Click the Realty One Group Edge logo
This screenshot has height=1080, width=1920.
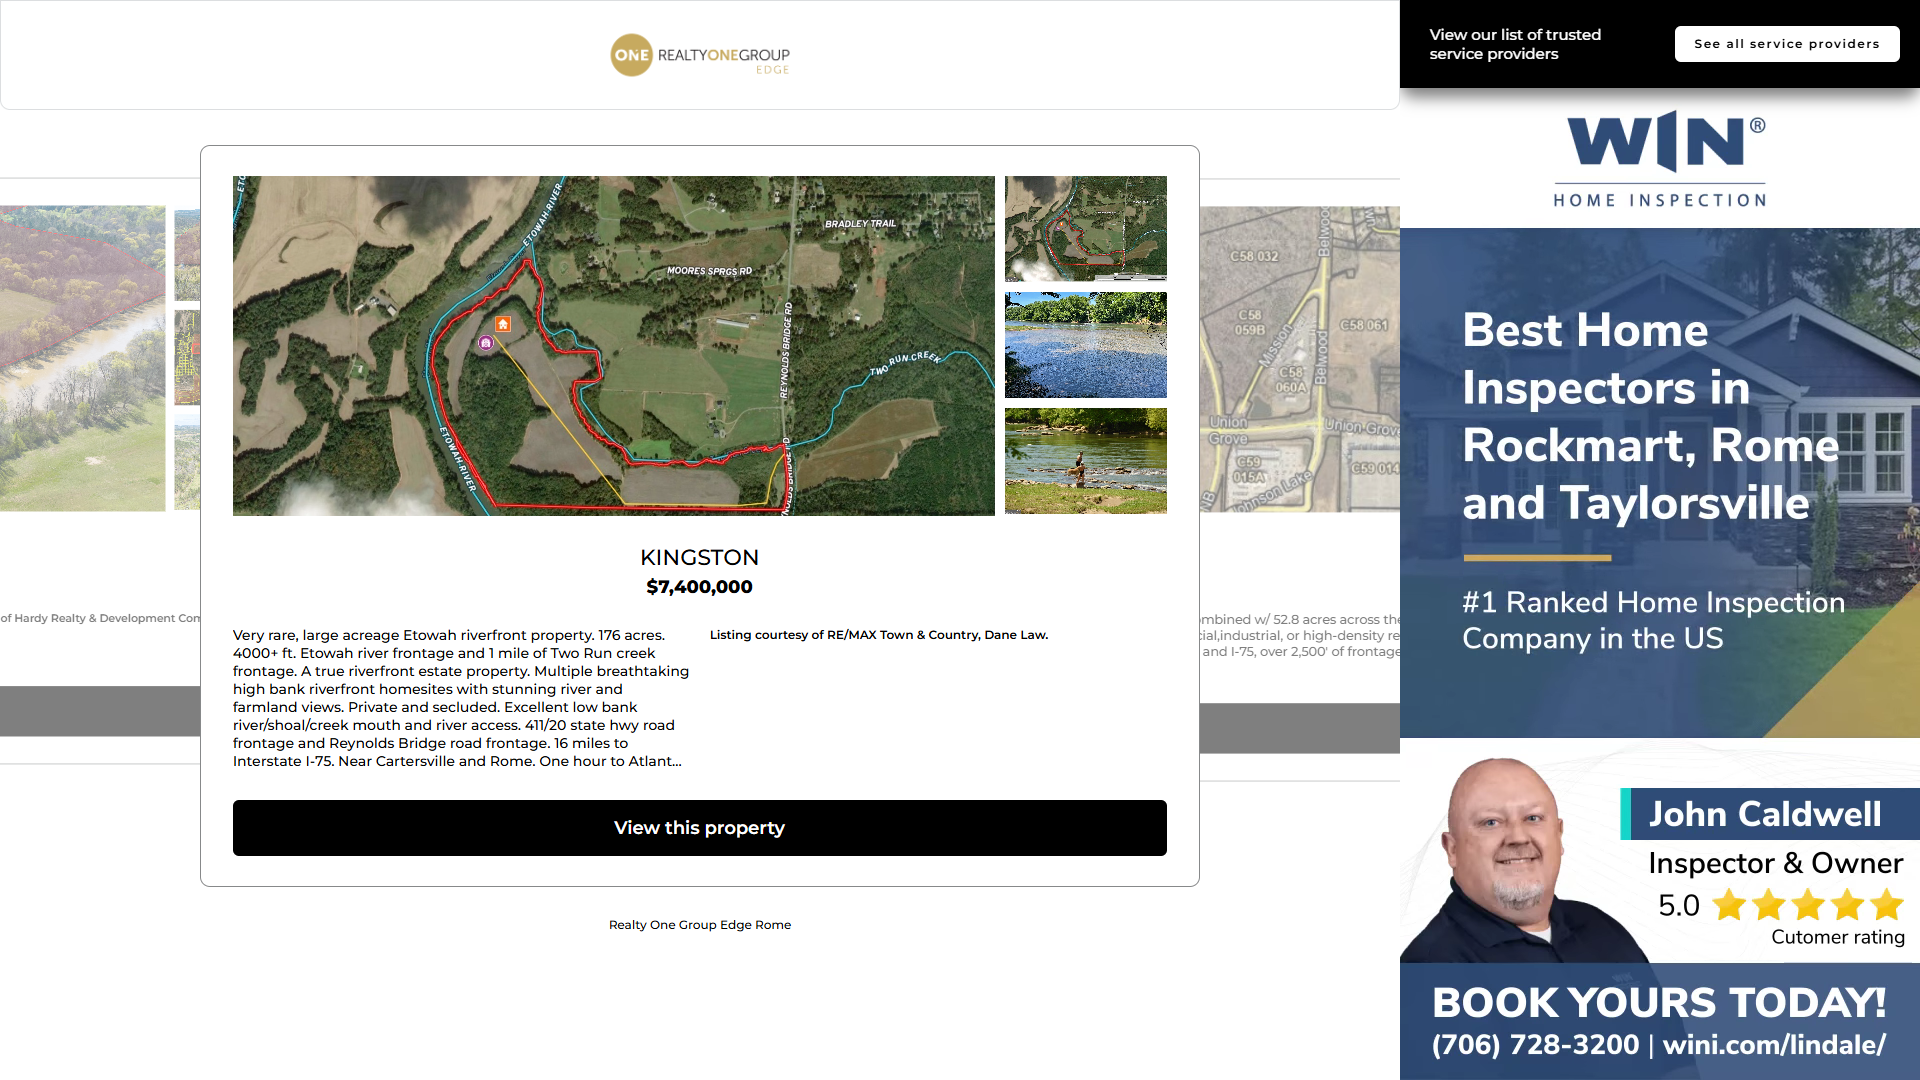point(700,56)
